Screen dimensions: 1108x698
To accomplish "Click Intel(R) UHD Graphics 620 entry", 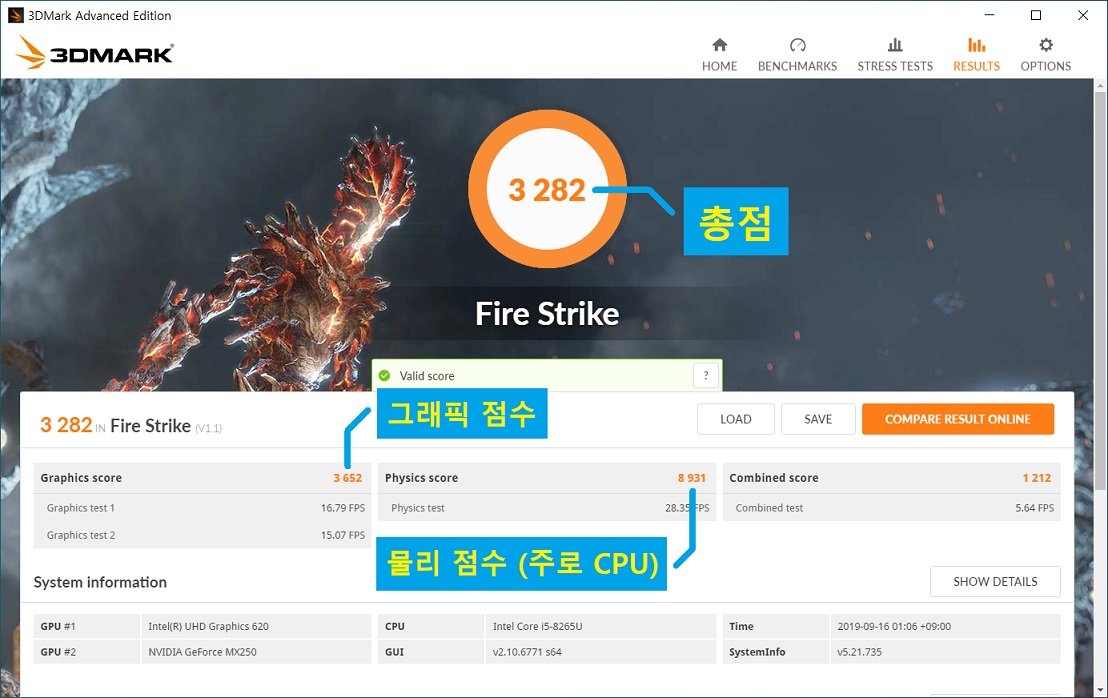I will coord(208,626).
